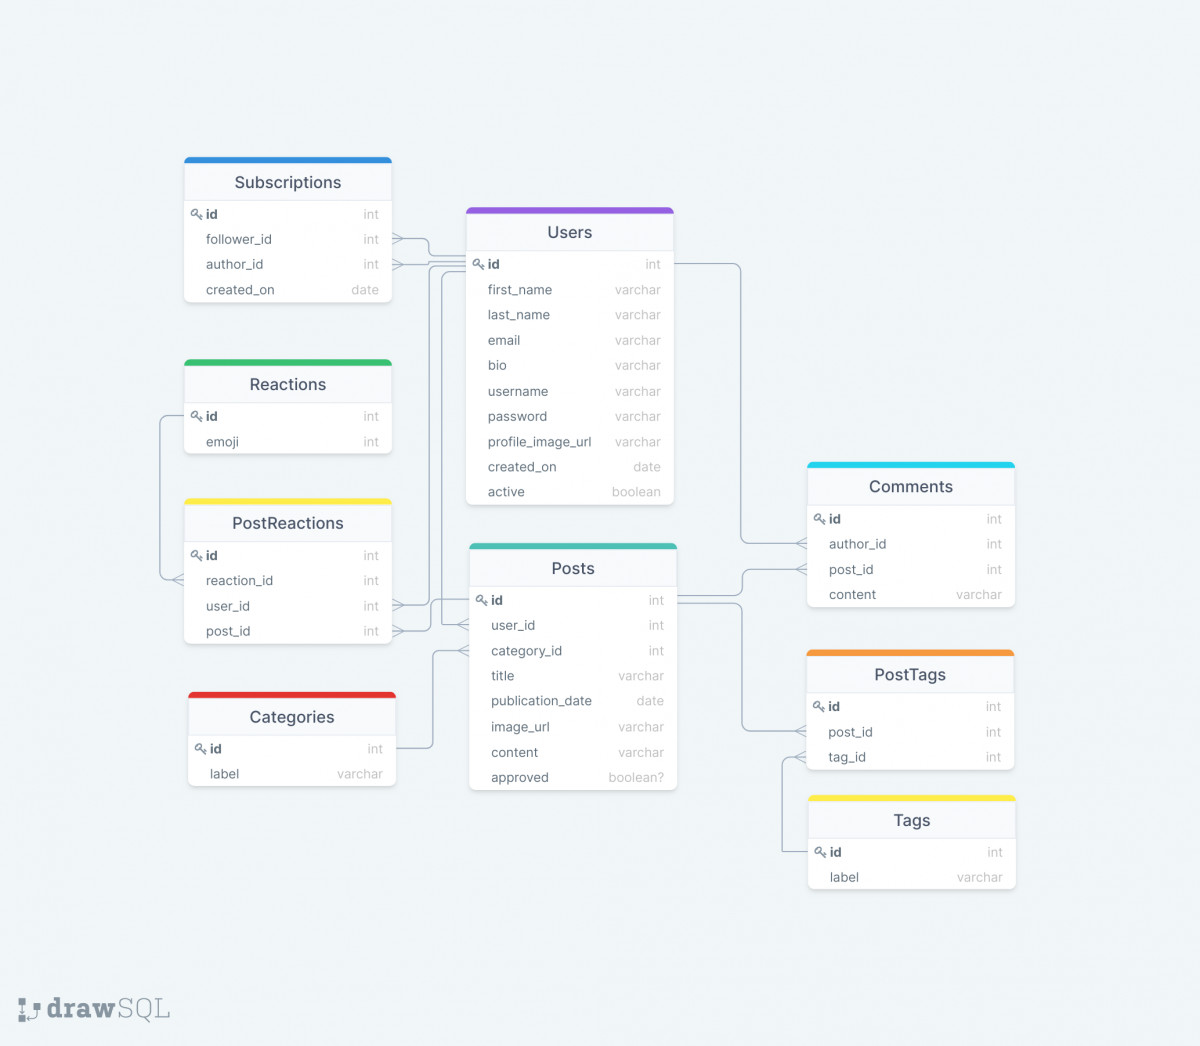Click the email column in Users
The image size is (1200, 1046).
point(570,340)
